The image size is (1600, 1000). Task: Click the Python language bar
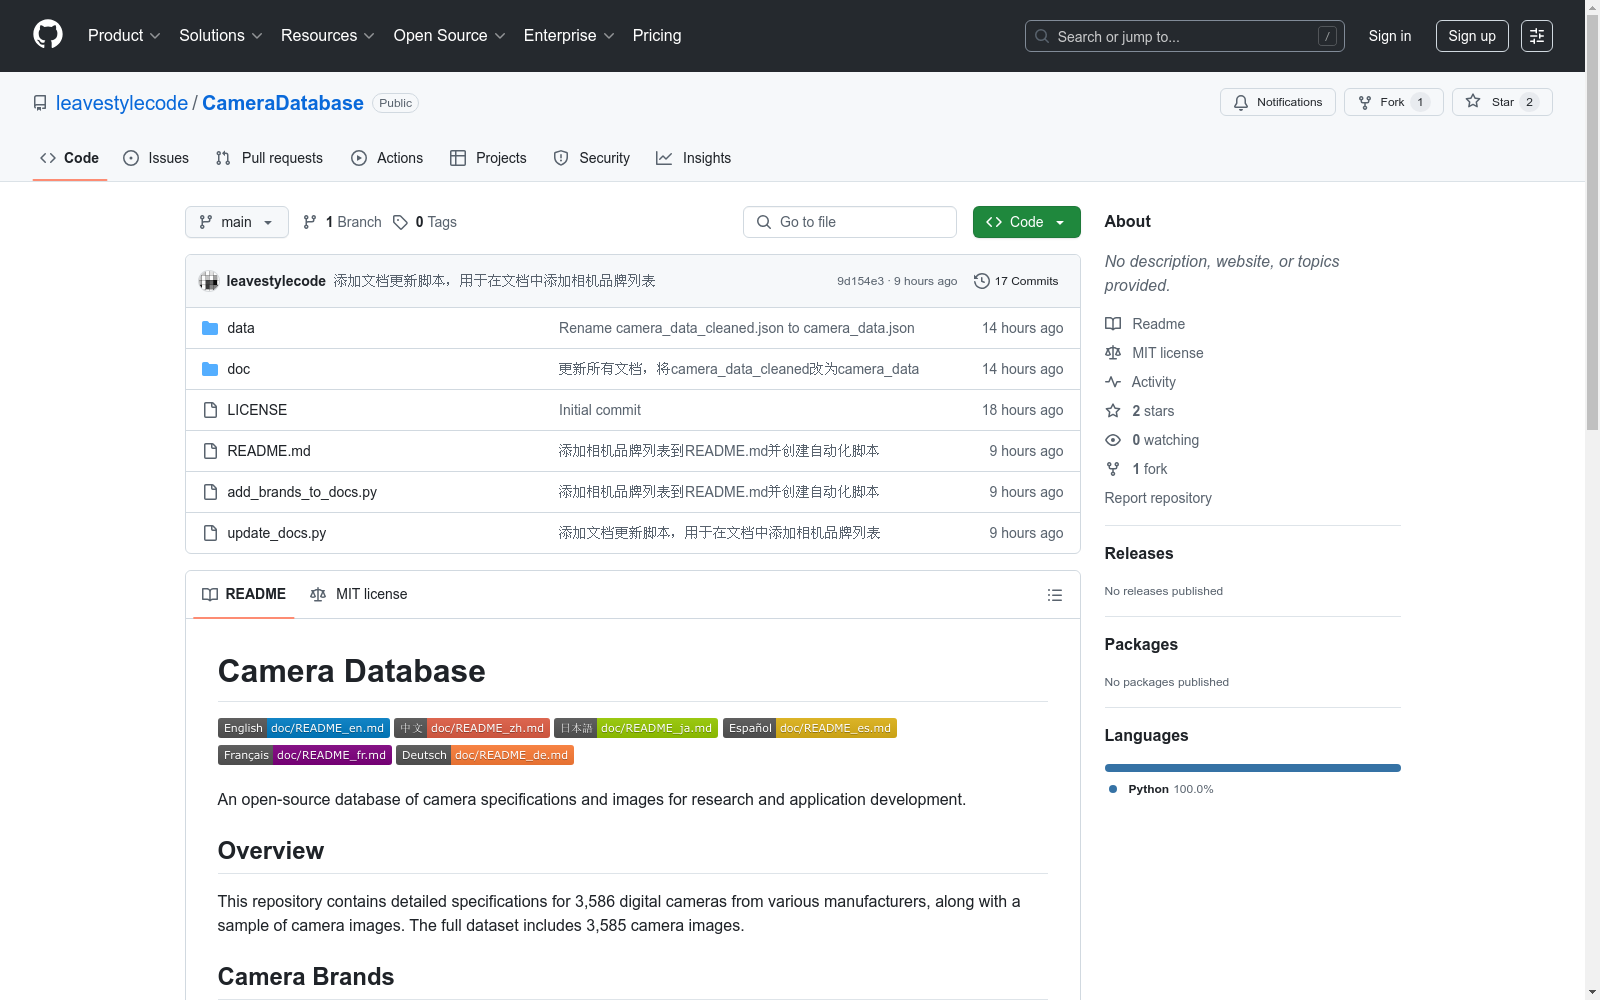click(x=1253, y=768)
